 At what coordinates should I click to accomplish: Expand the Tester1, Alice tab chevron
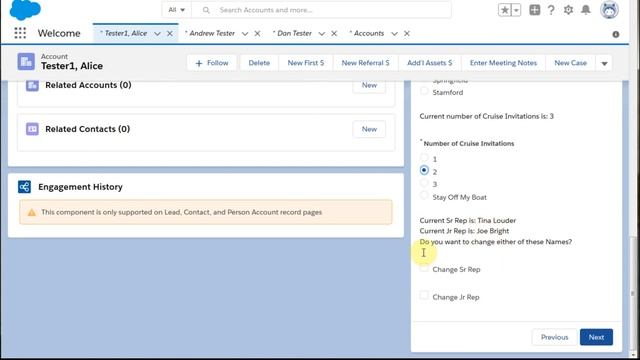coord(157,33)
